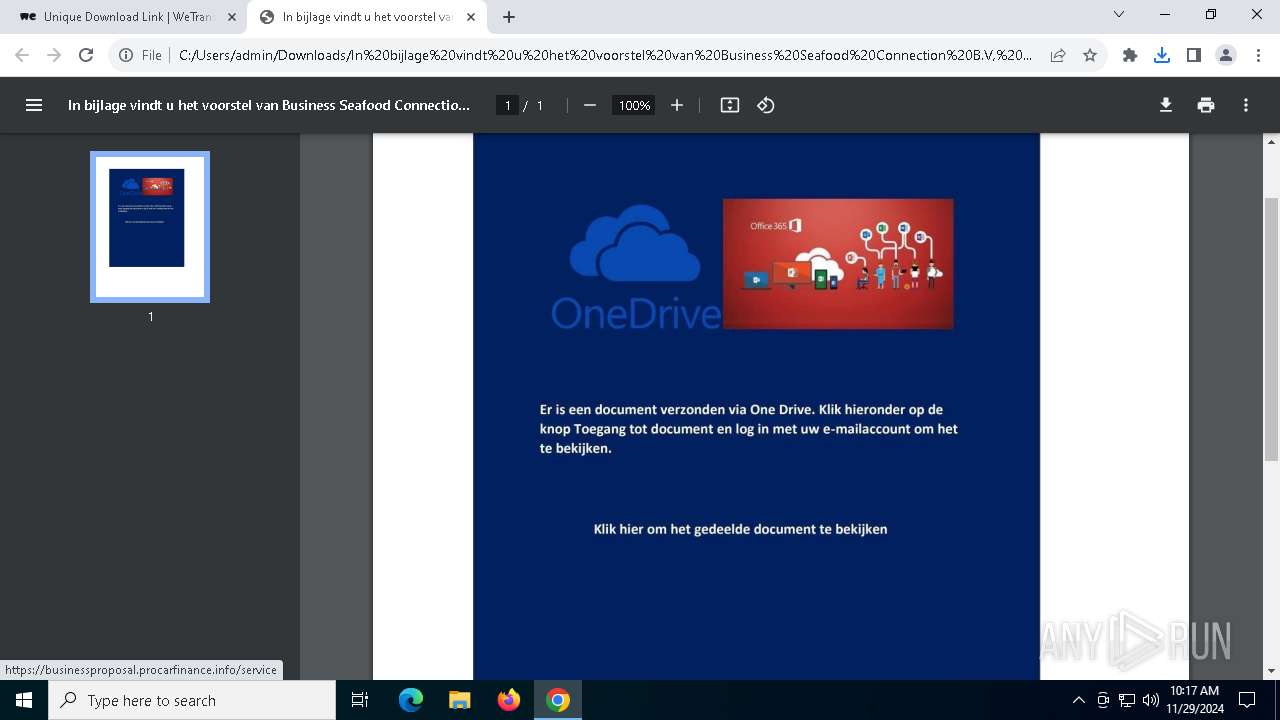
Task: Toggle Chrome side panel
Action: pos(1194,55)
